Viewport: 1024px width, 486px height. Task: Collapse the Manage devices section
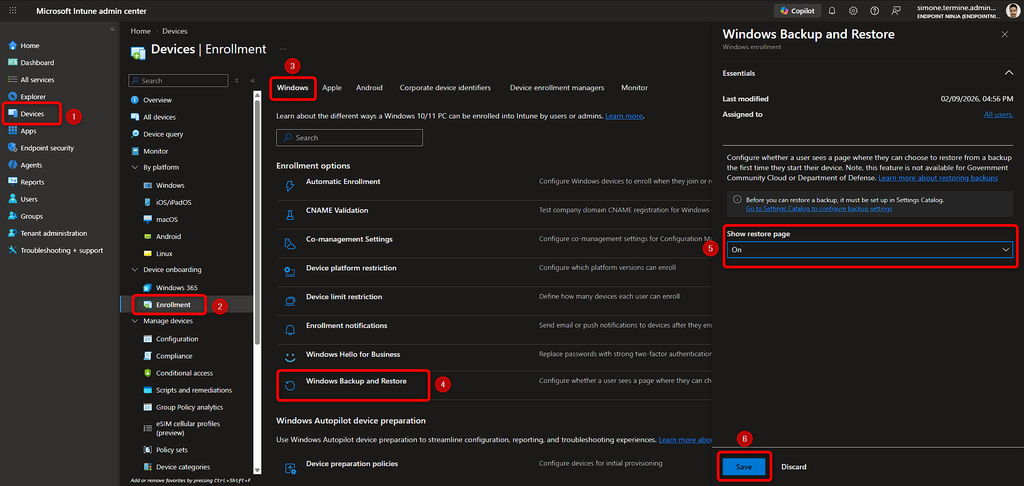[135, 321]
